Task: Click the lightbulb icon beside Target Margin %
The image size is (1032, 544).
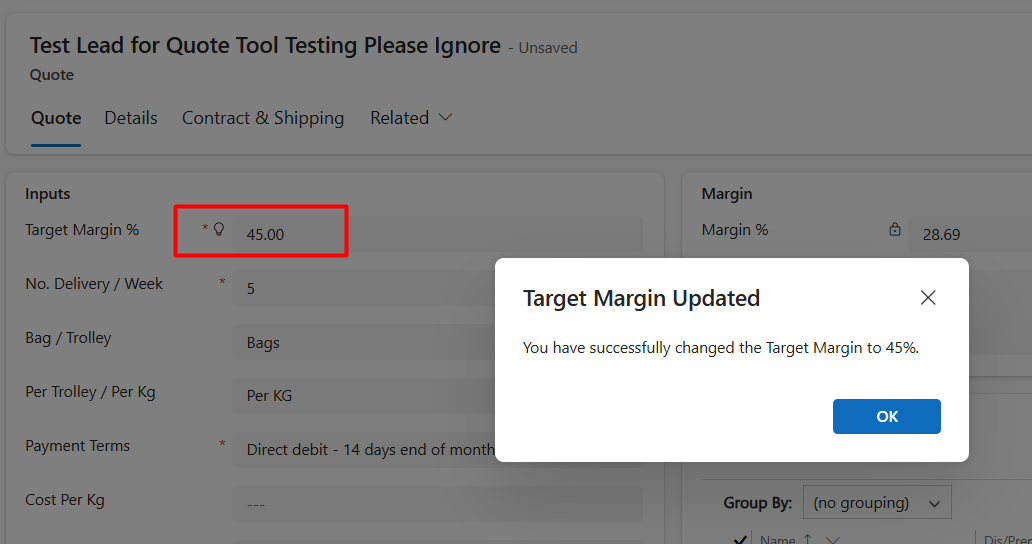Action: [x=219, y=229]
